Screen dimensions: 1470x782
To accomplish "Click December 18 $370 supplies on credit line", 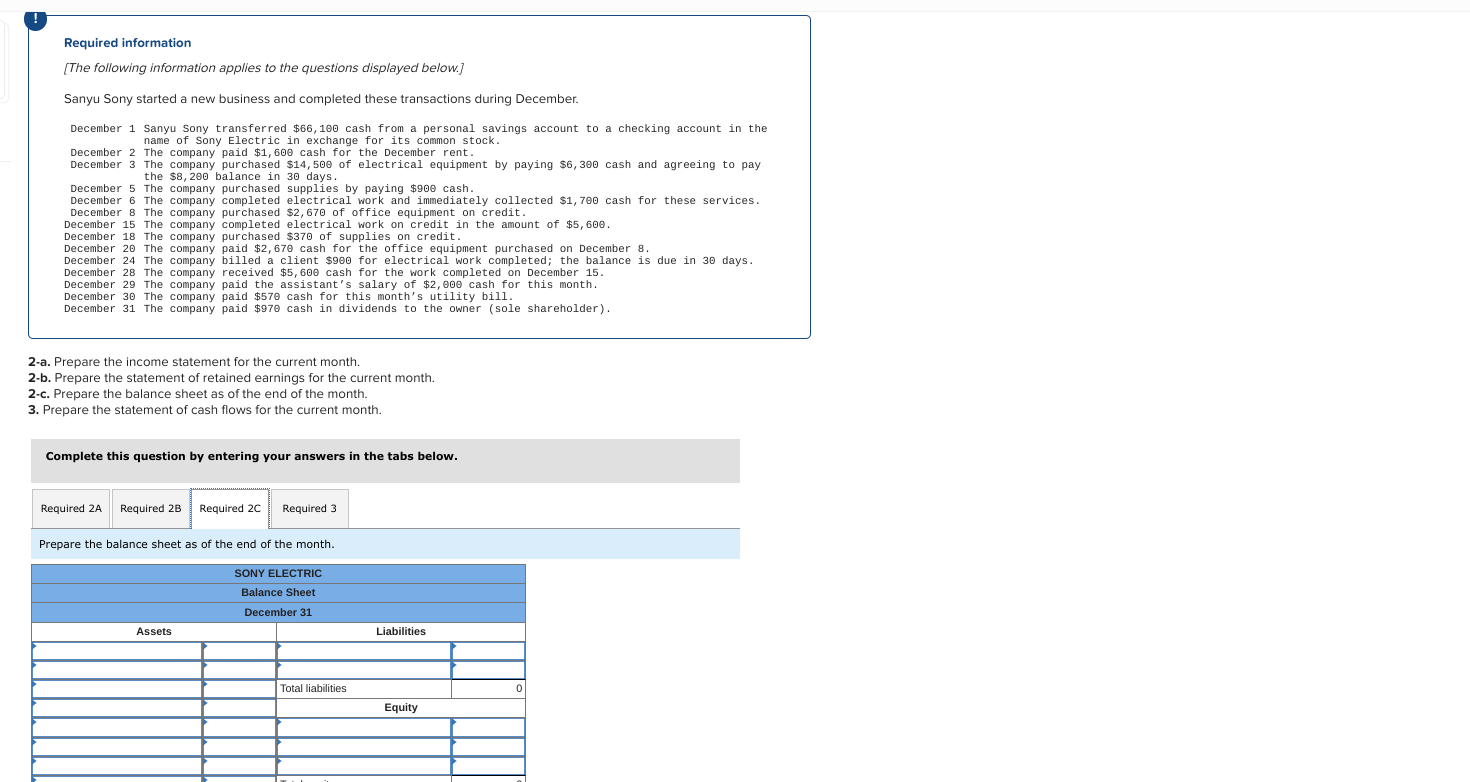I will click(x=262, y=237).
